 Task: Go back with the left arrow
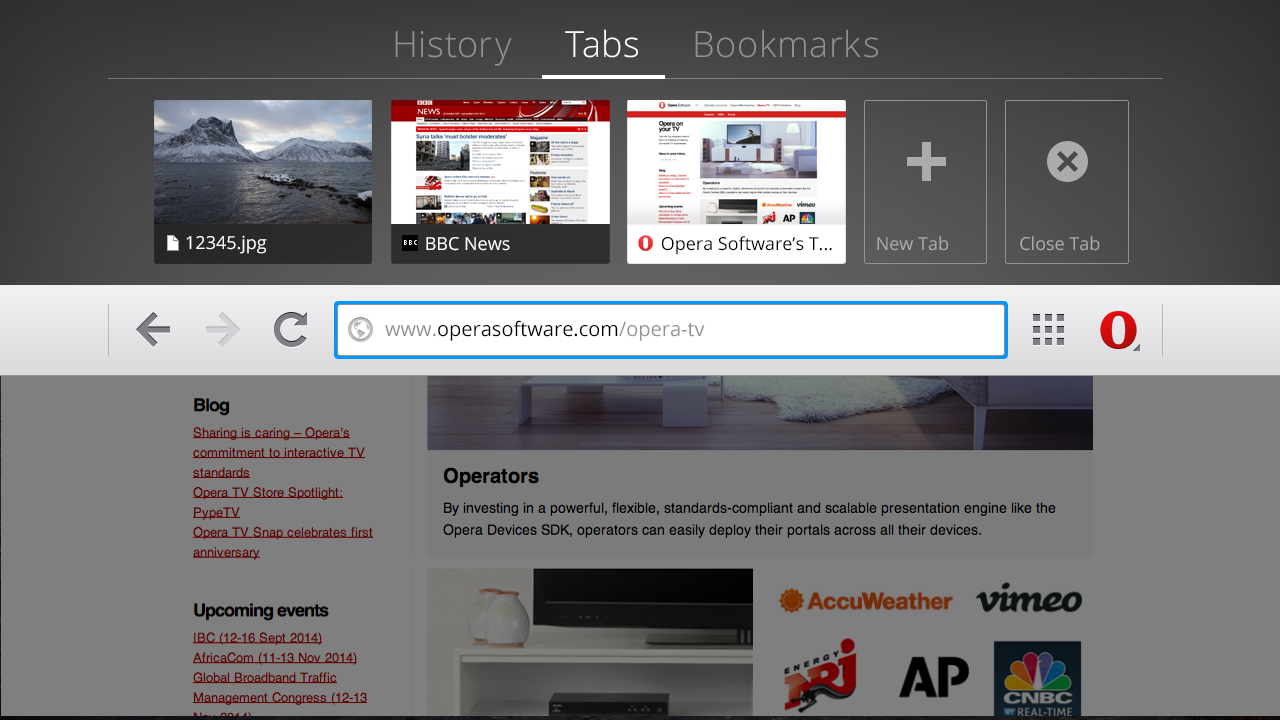pyautogui.click(x=153, y=329)
